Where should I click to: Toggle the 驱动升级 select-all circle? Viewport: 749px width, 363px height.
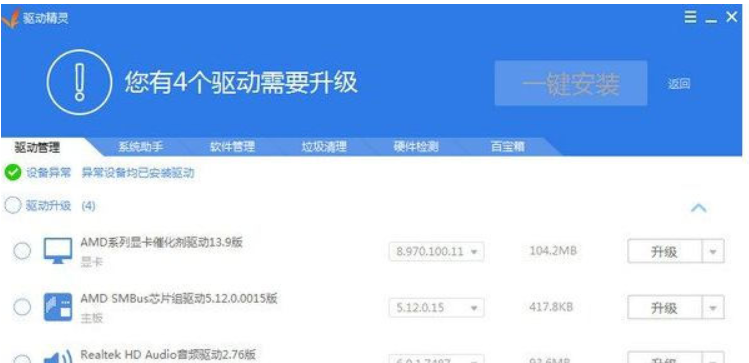pos(13,205)
